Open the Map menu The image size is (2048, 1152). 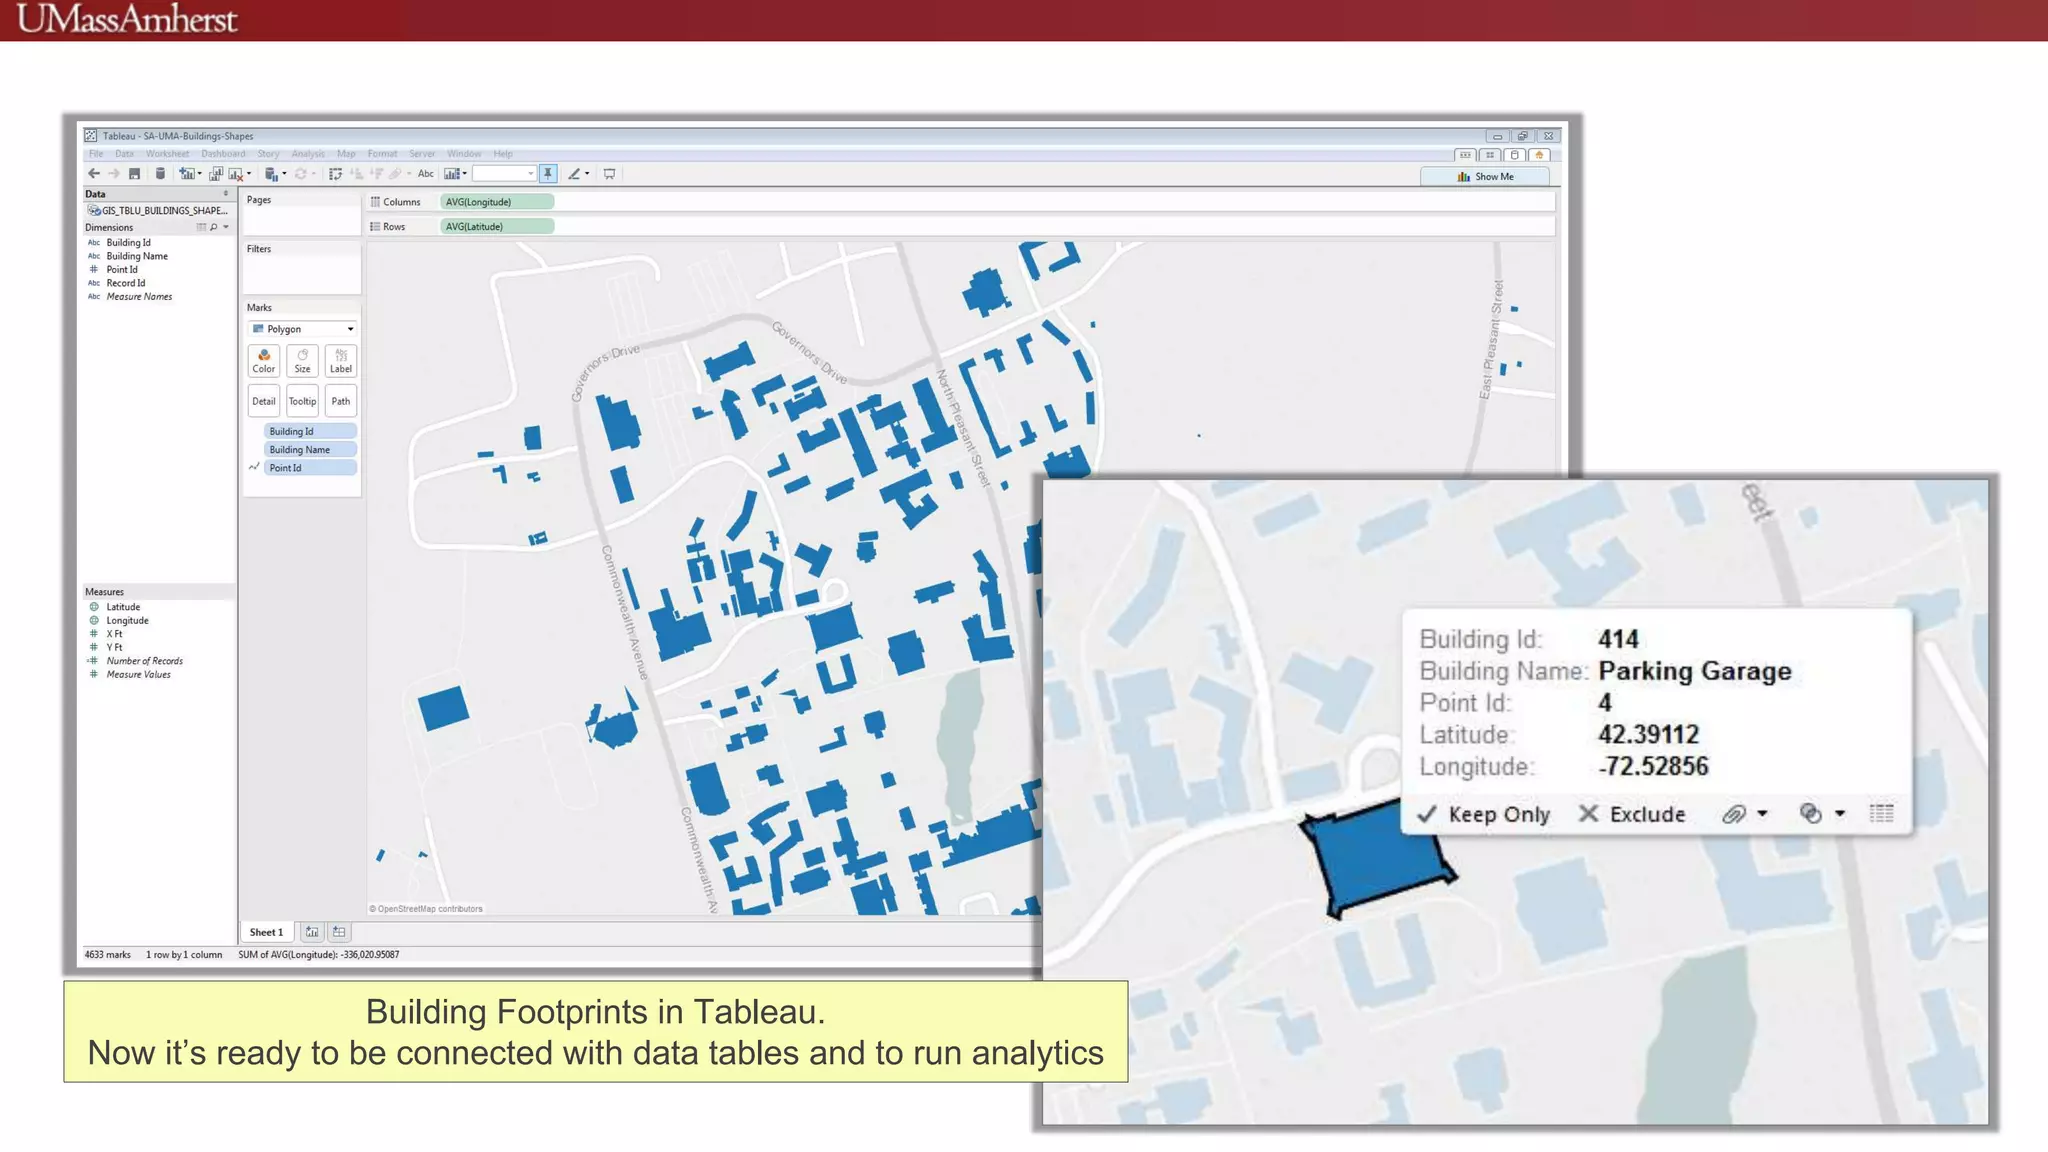click(x=346, y=154)
